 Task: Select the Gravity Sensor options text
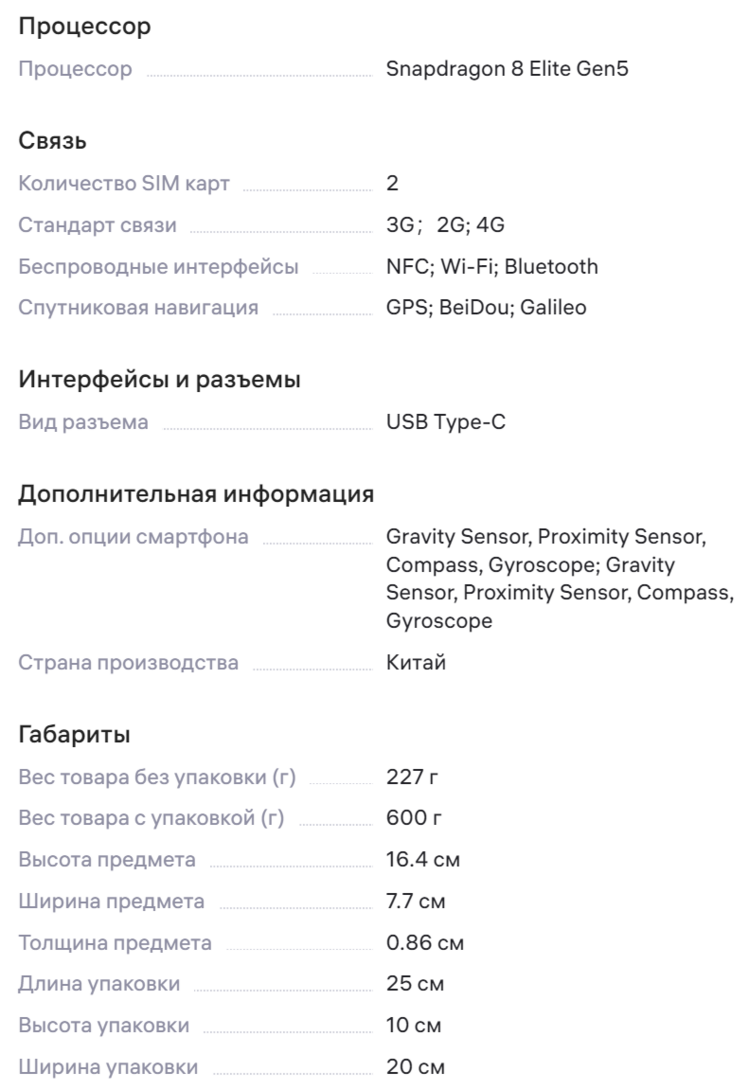(558, 579)
